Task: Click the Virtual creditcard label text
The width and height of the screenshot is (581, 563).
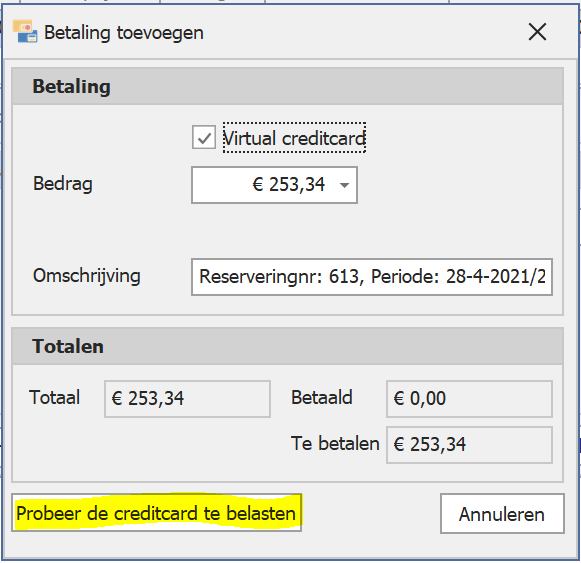Action: click(295, 138)
